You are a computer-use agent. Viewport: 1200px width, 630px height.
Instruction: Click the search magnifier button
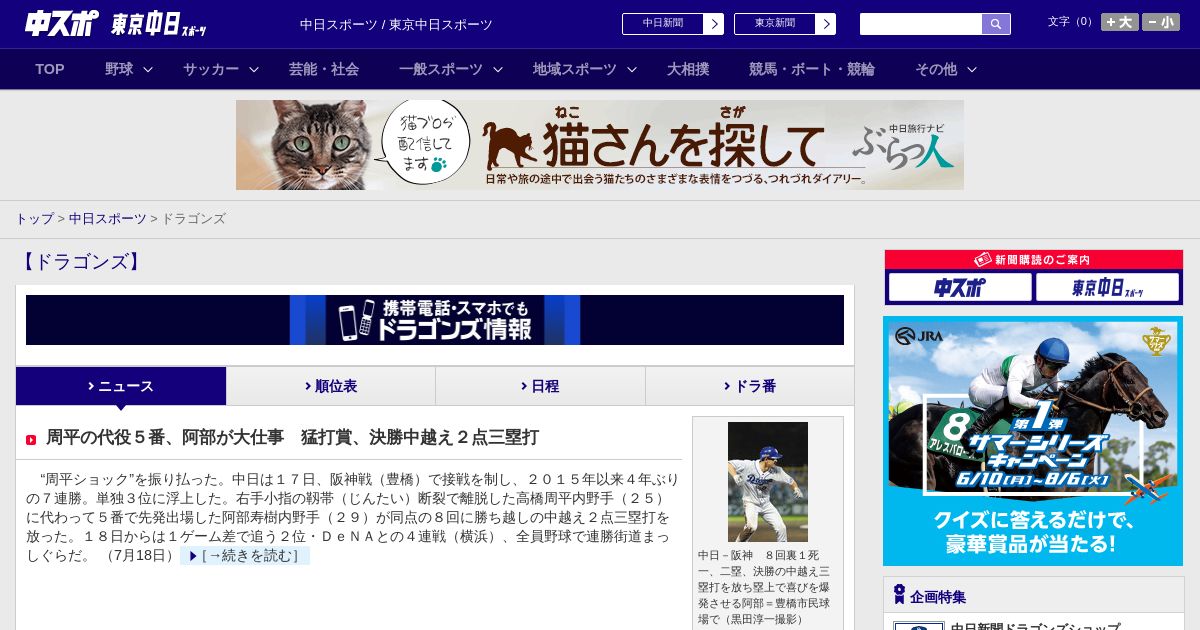(996, 24)
